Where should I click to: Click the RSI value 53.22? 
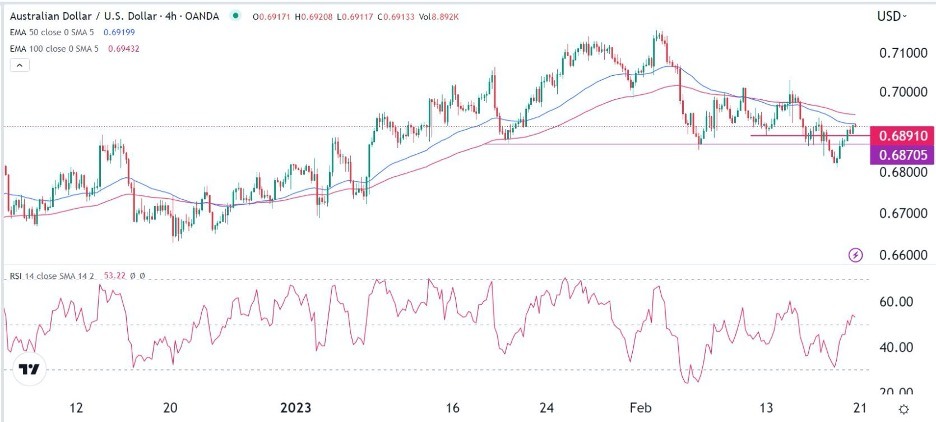pyautogui.click(x=114, y=276)
